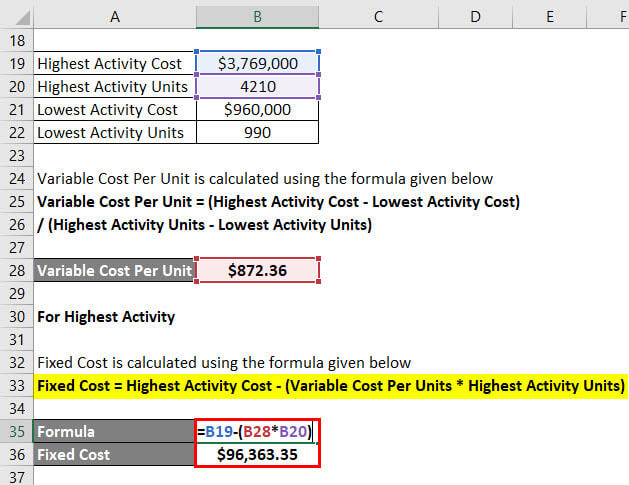Click 'Variable Cost Per Unit is calculated' text
629x485 pixels.
(265, 179)
